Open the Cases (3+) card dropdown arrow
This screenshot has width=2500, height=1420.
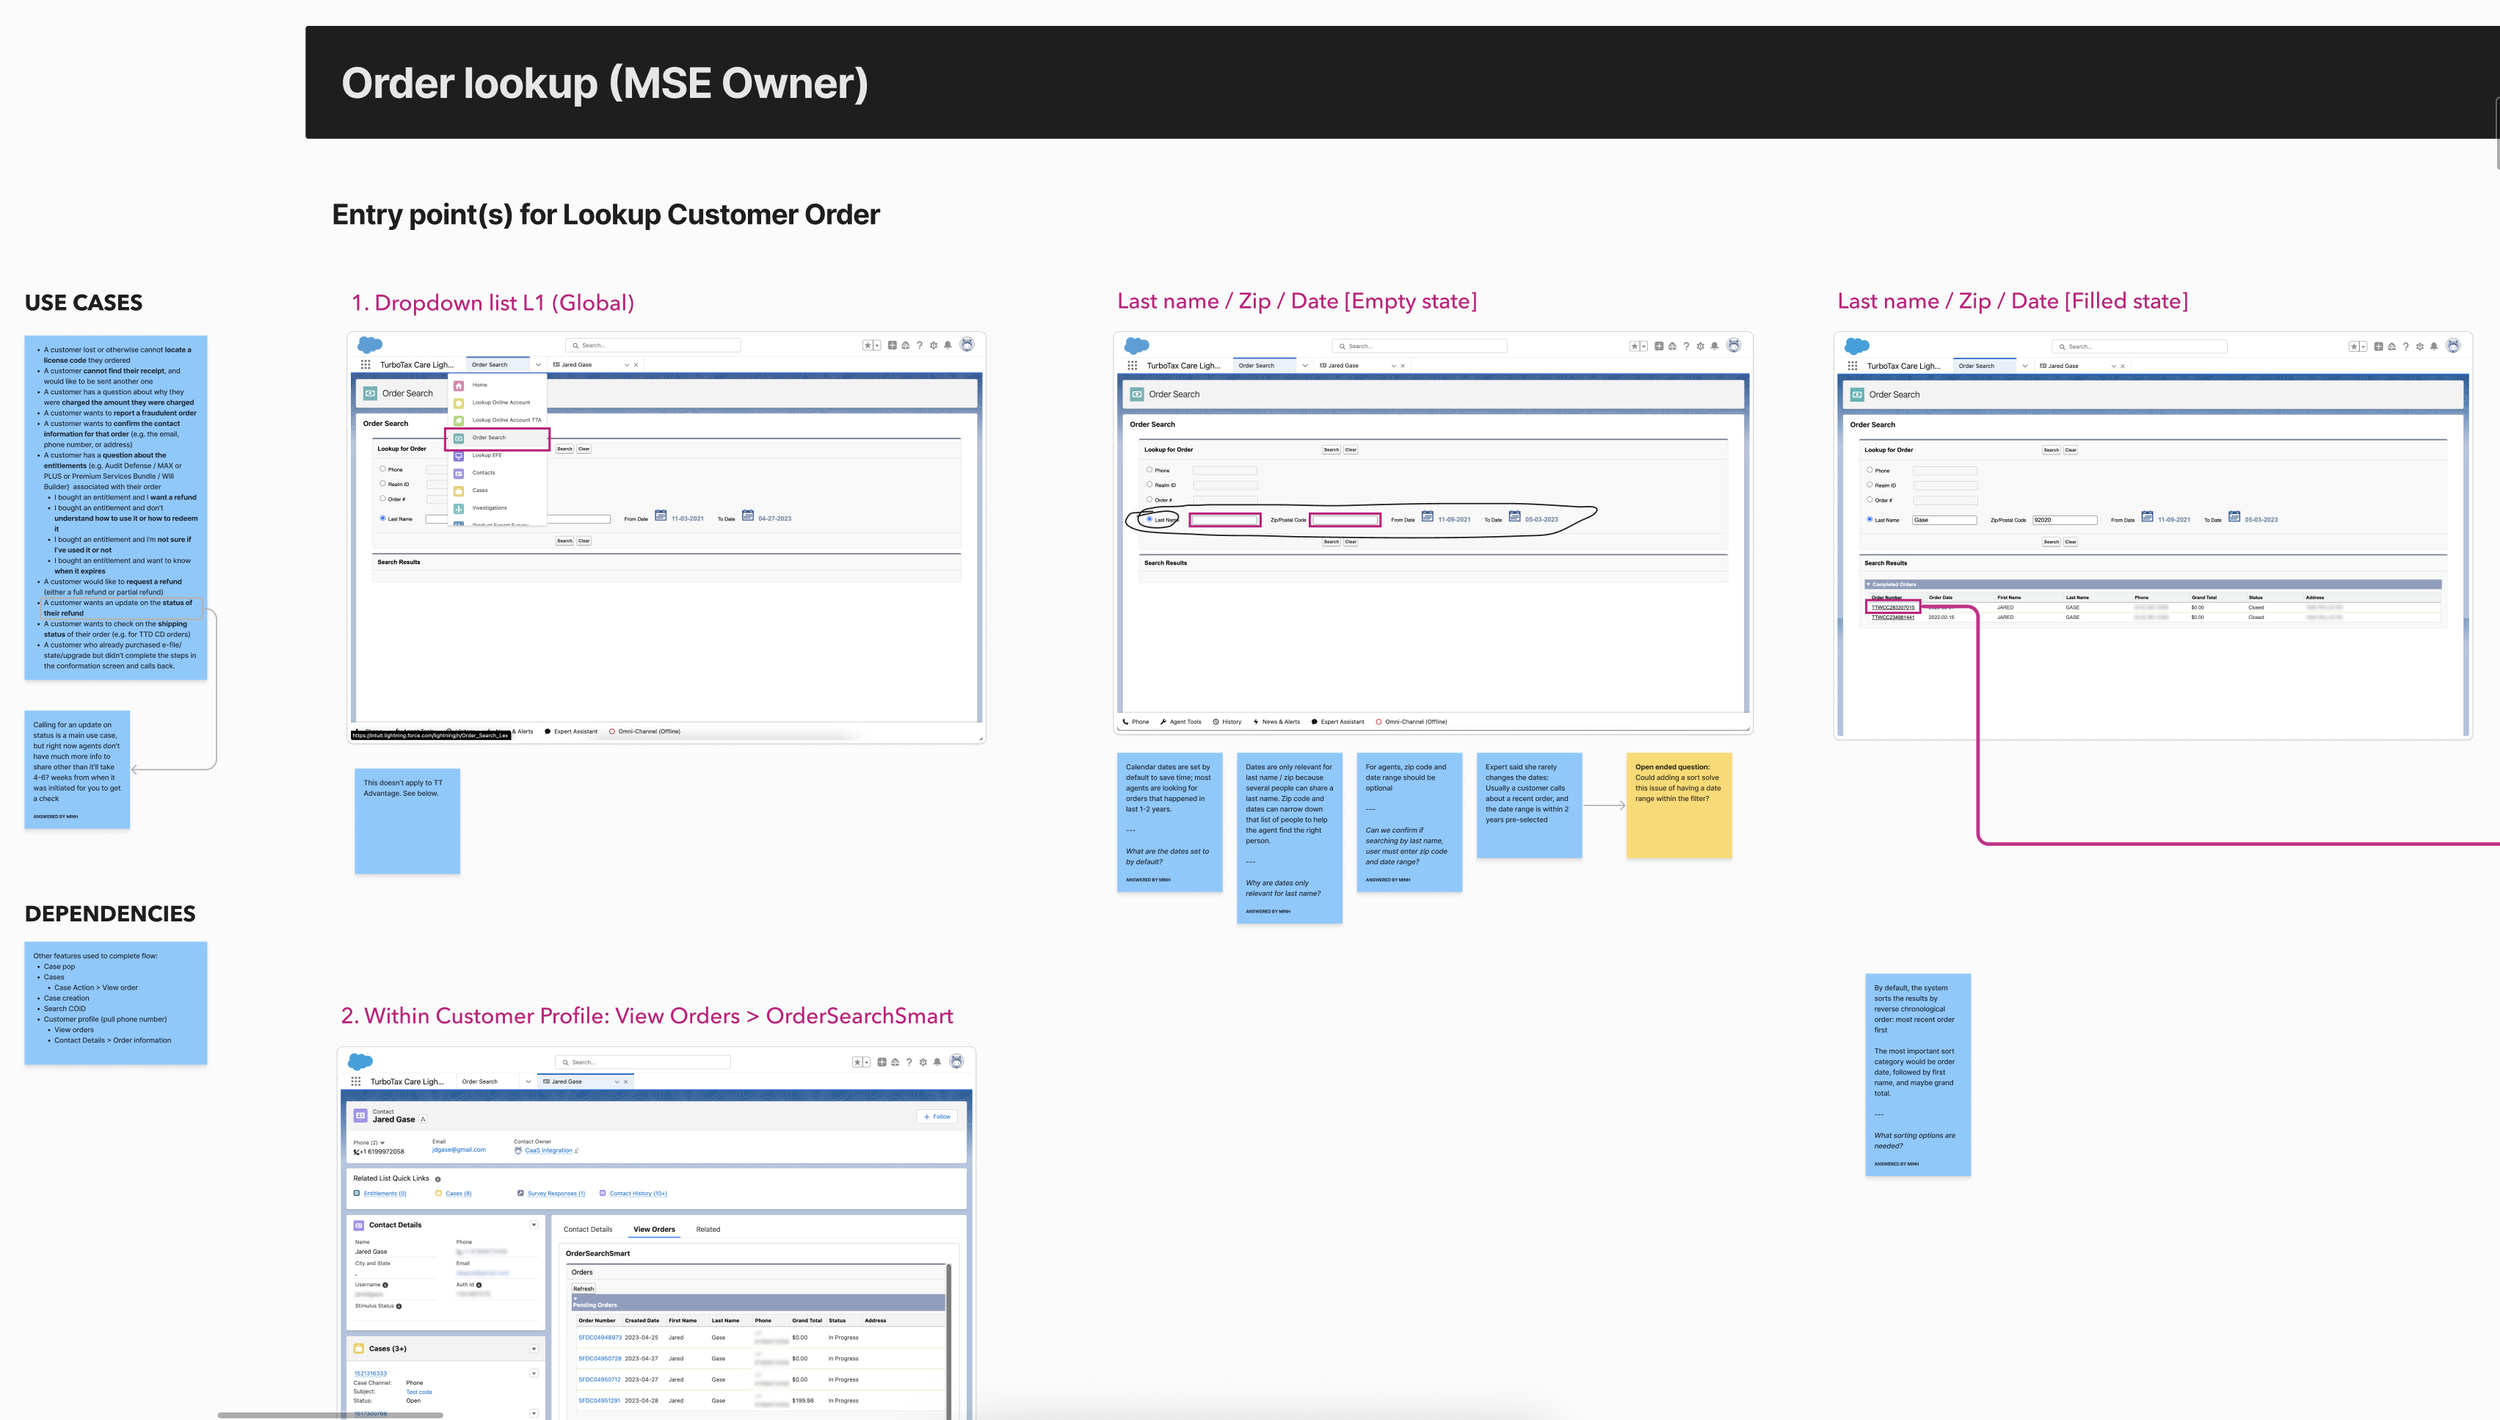(534, 1349)
